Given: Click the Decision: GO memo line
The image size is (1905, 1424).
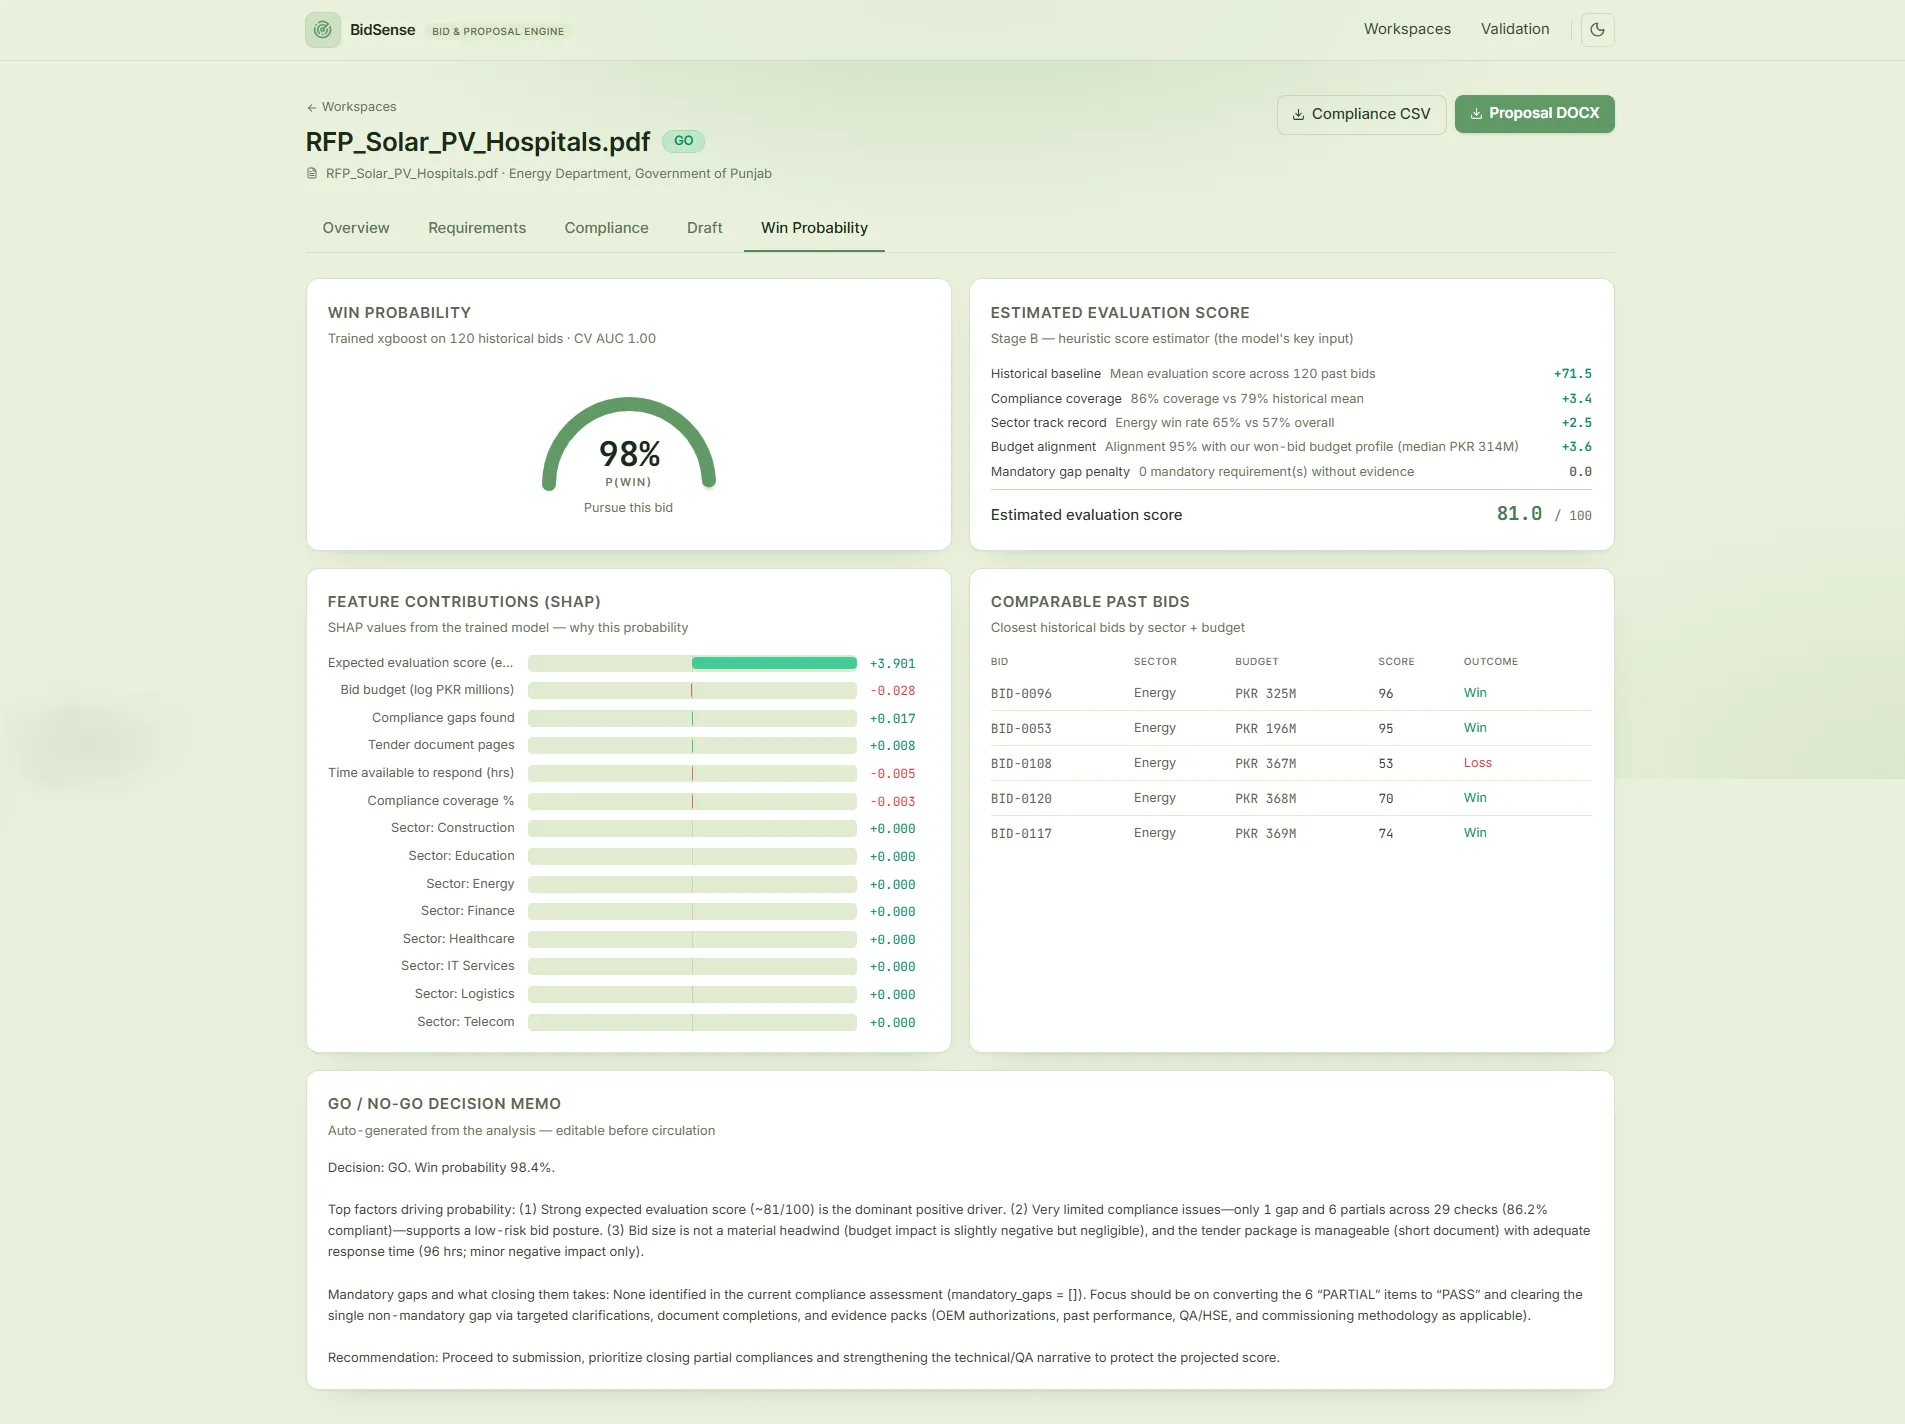Looking at the screenshot, I should tap(441, 1168).
